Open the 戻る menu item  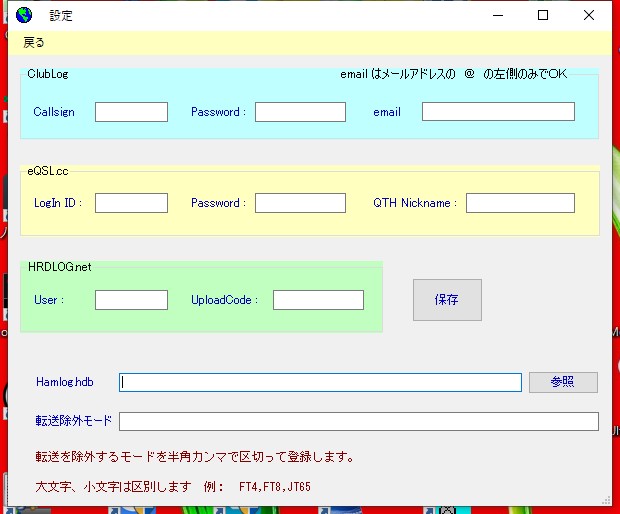click(34, 42)
